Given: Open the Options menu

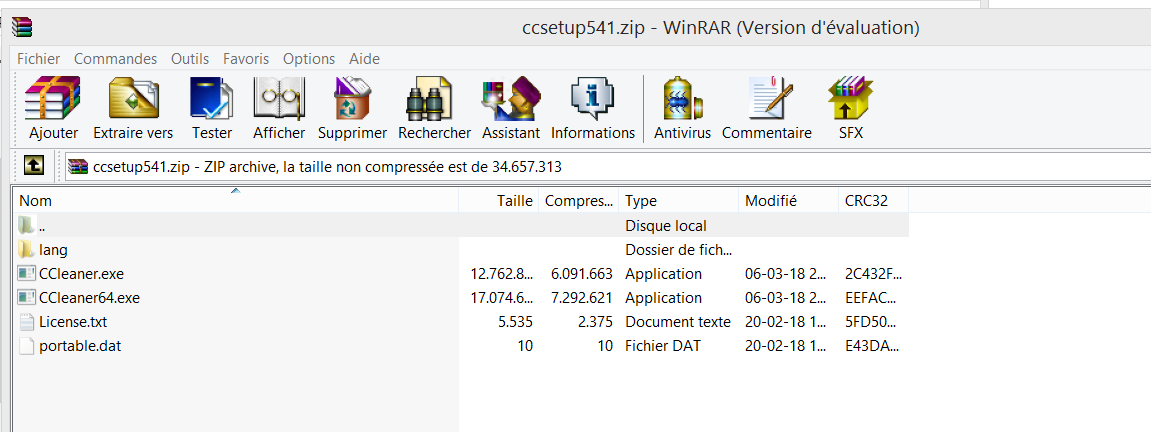Looking at the screenshot, I should [309, 59].
